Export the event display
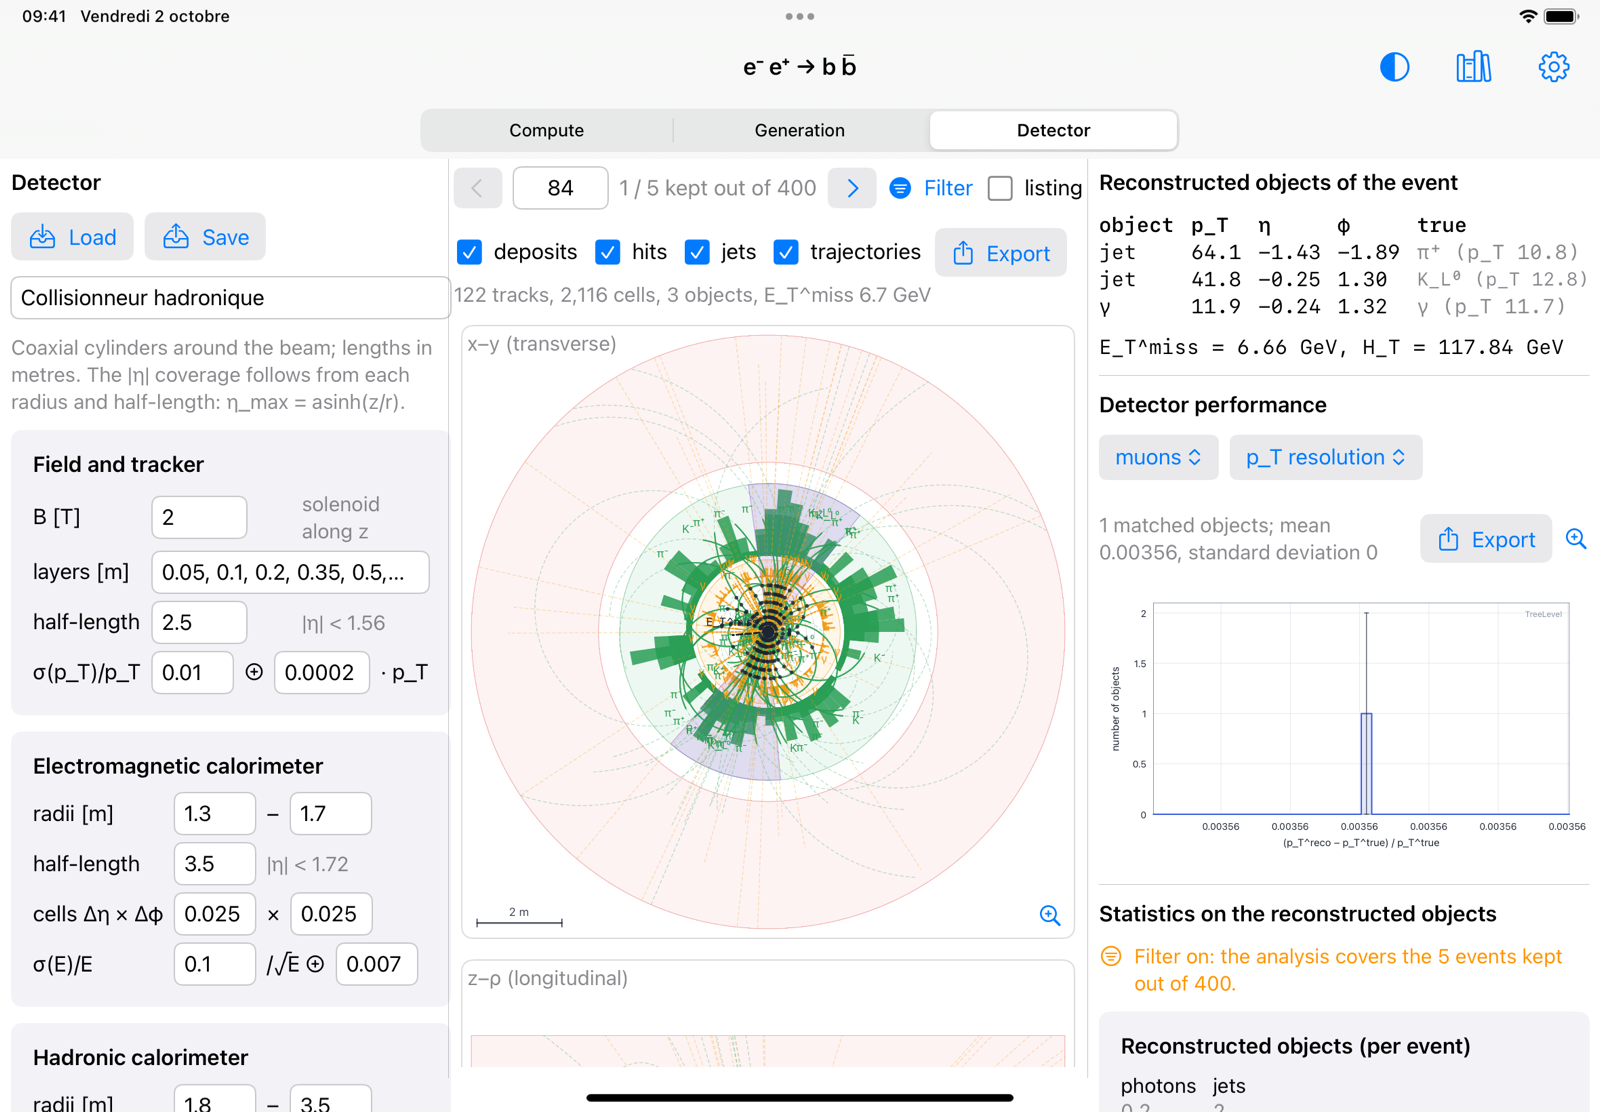 tap(1001, 253)
